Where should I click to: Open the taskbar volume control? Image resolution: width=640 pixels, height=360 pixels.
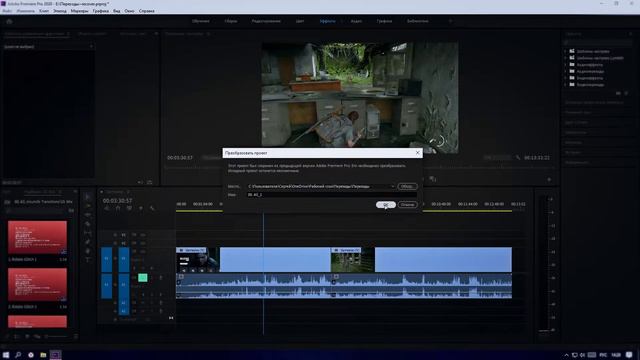pyautogui.click(x=582, y=355)
